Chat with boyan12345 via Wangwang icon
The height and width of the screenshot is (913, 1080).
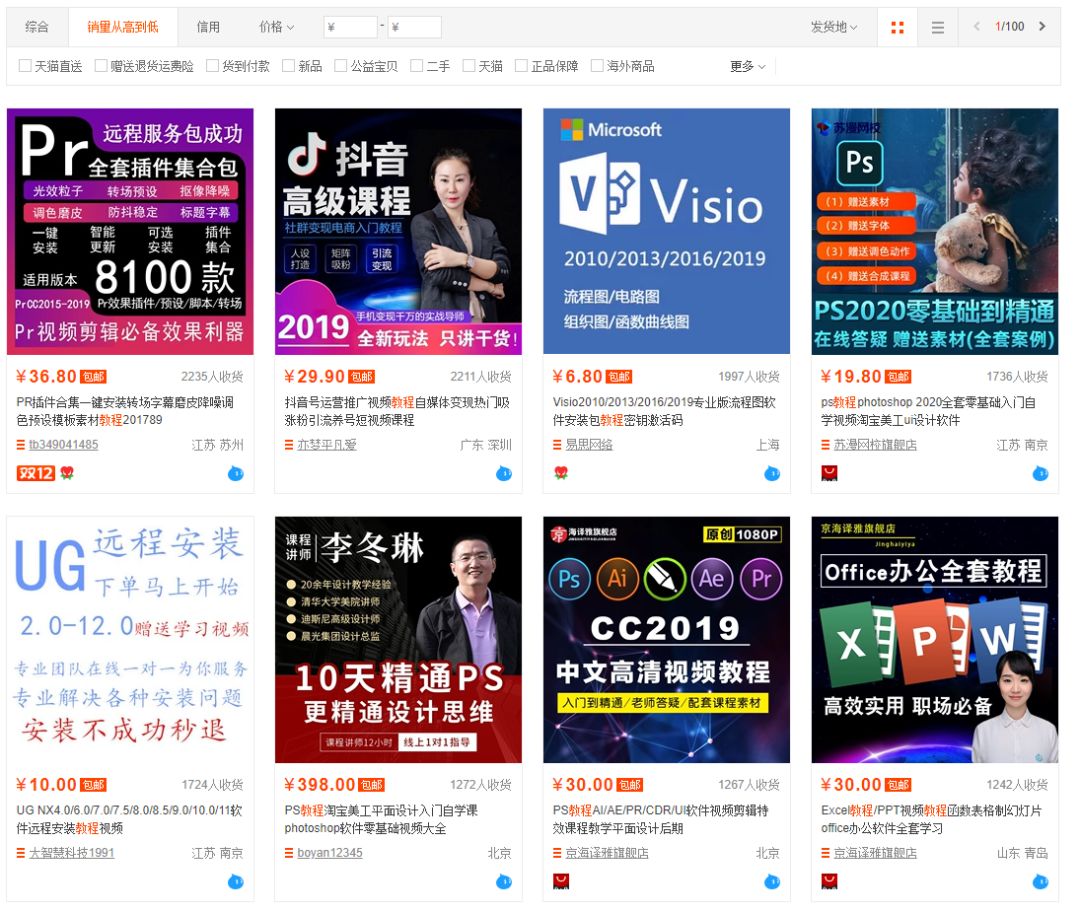pos(504,881)
